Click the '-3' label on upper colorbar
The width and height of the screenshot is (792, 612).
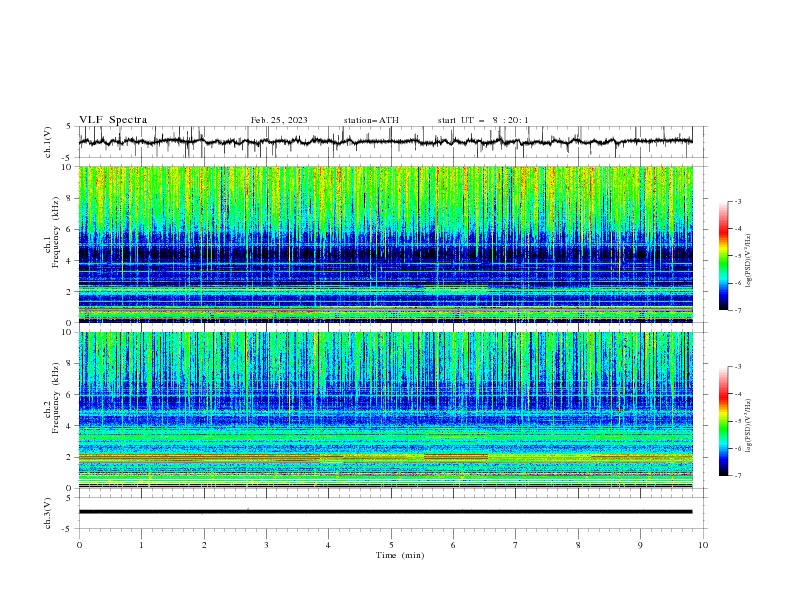(737, 201)
